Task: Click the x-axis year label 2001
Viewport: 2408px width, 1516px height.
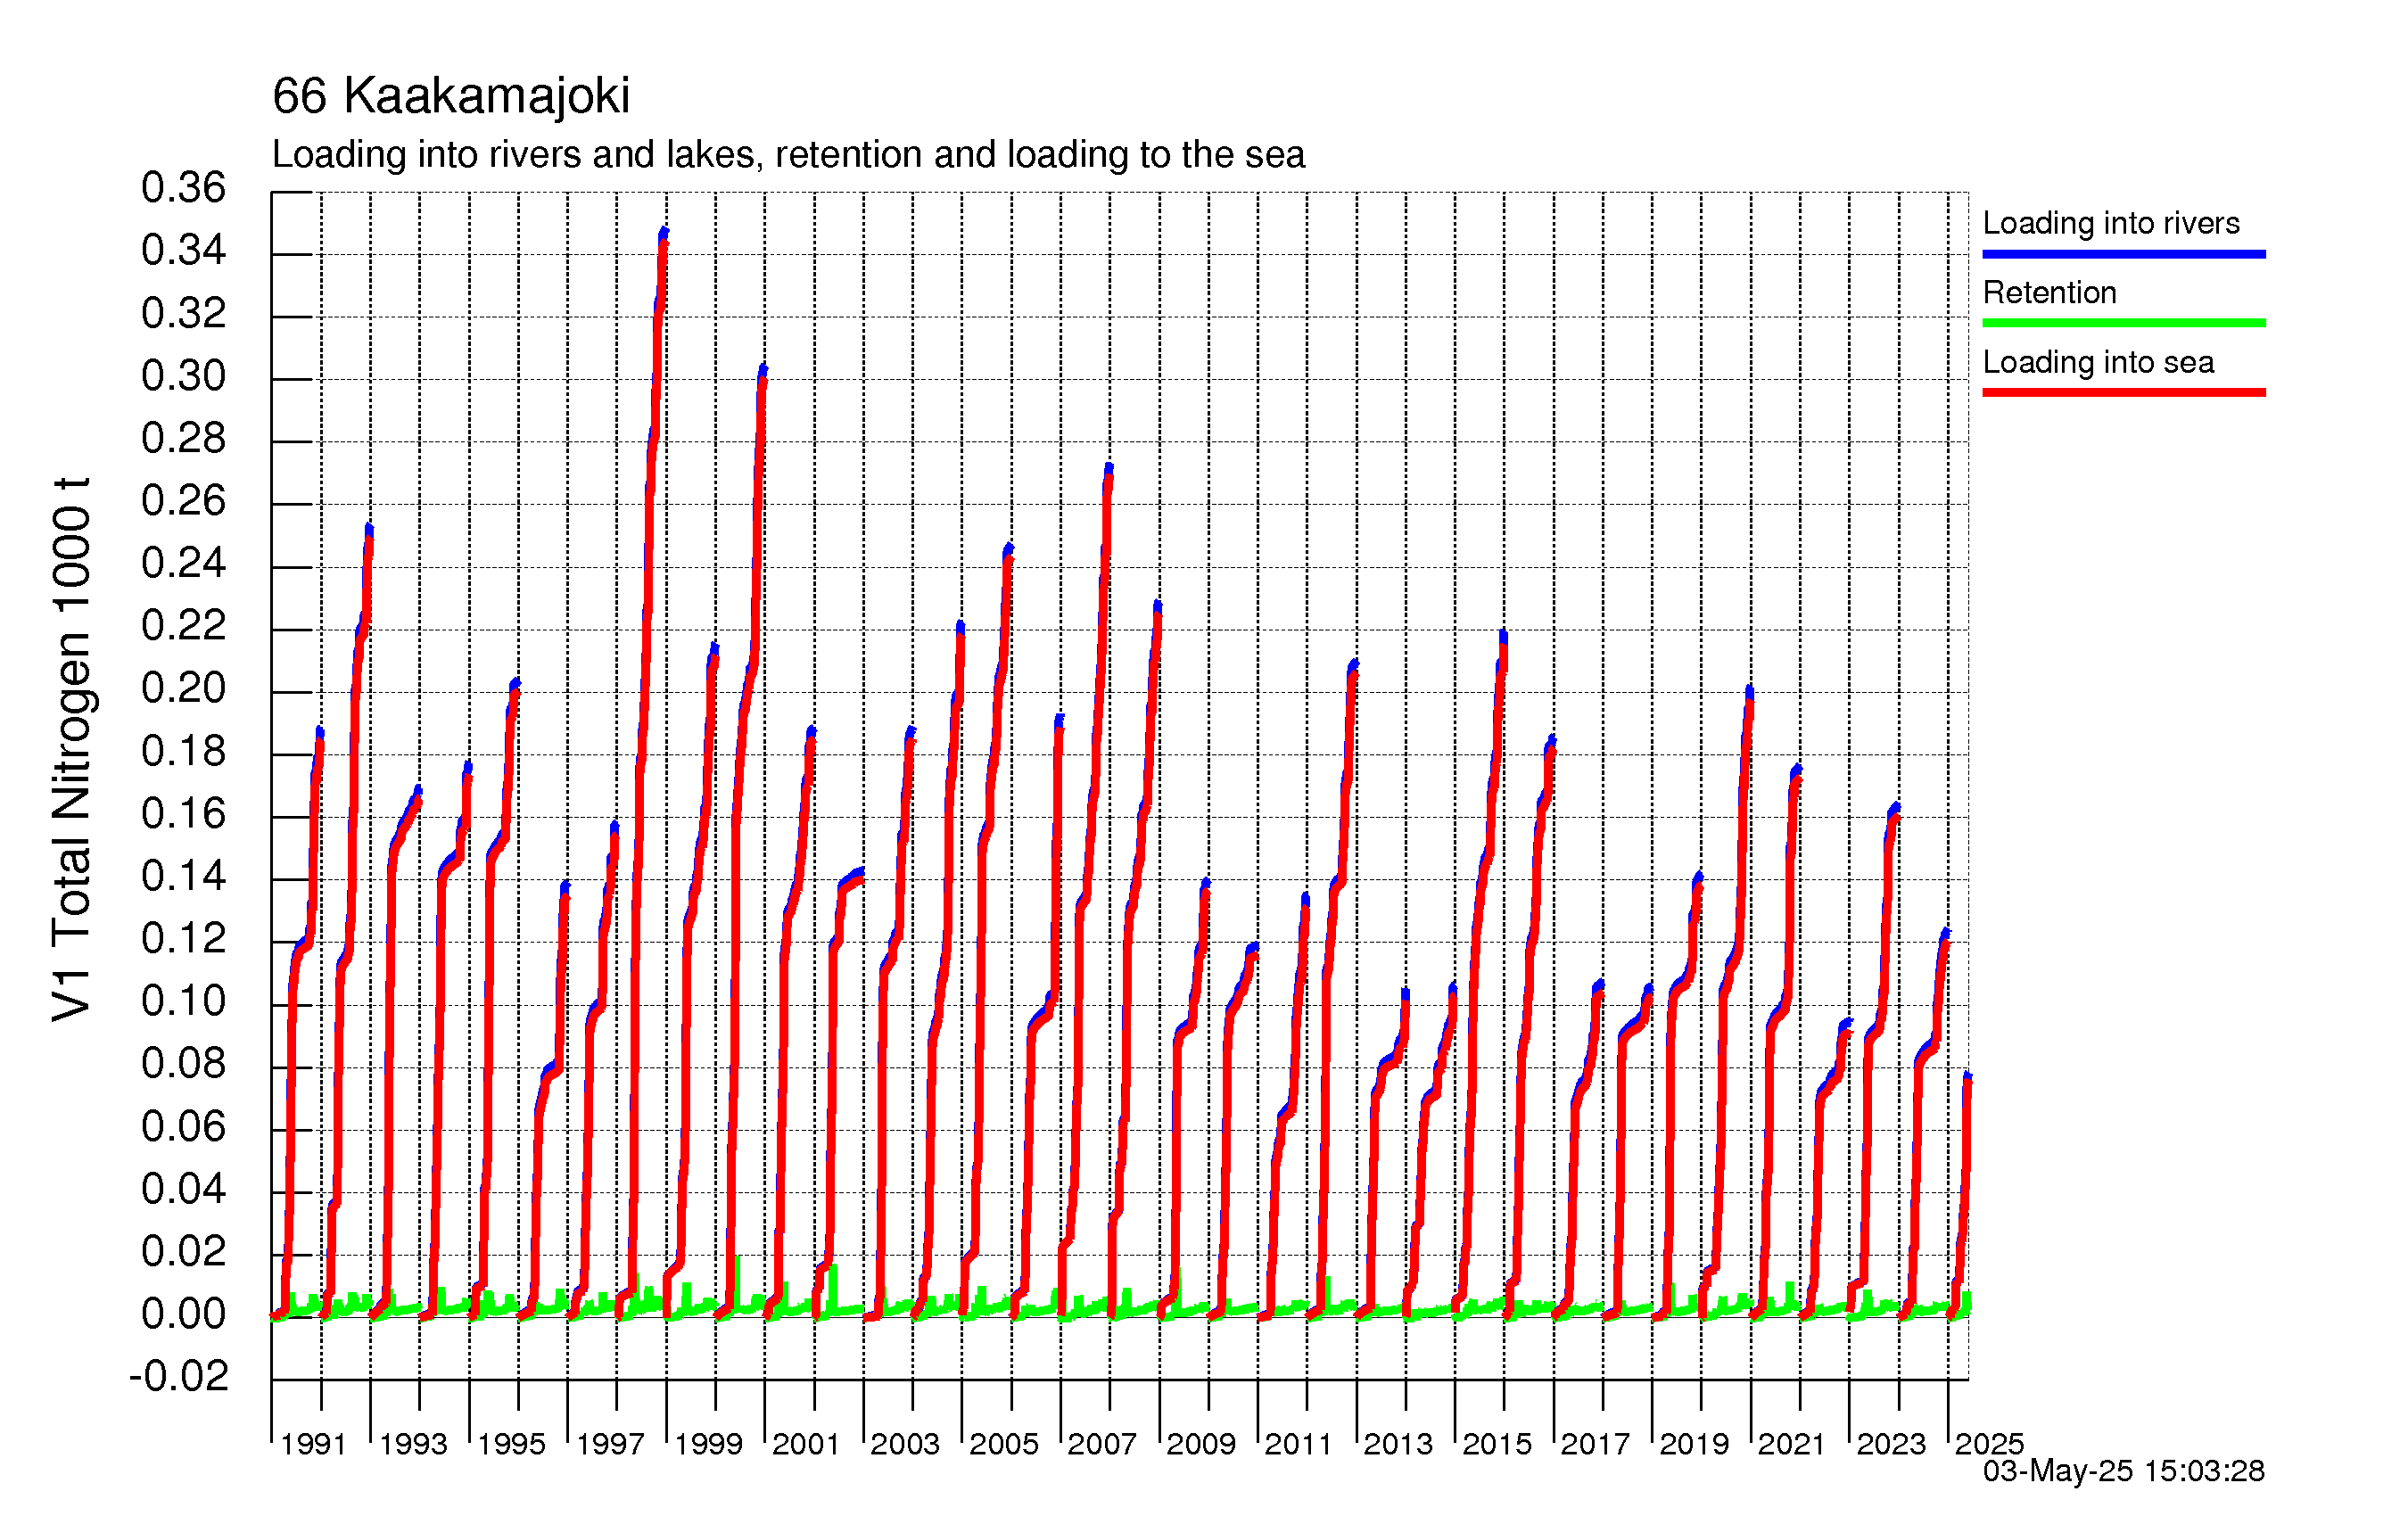Action: tap(806, 1444)
